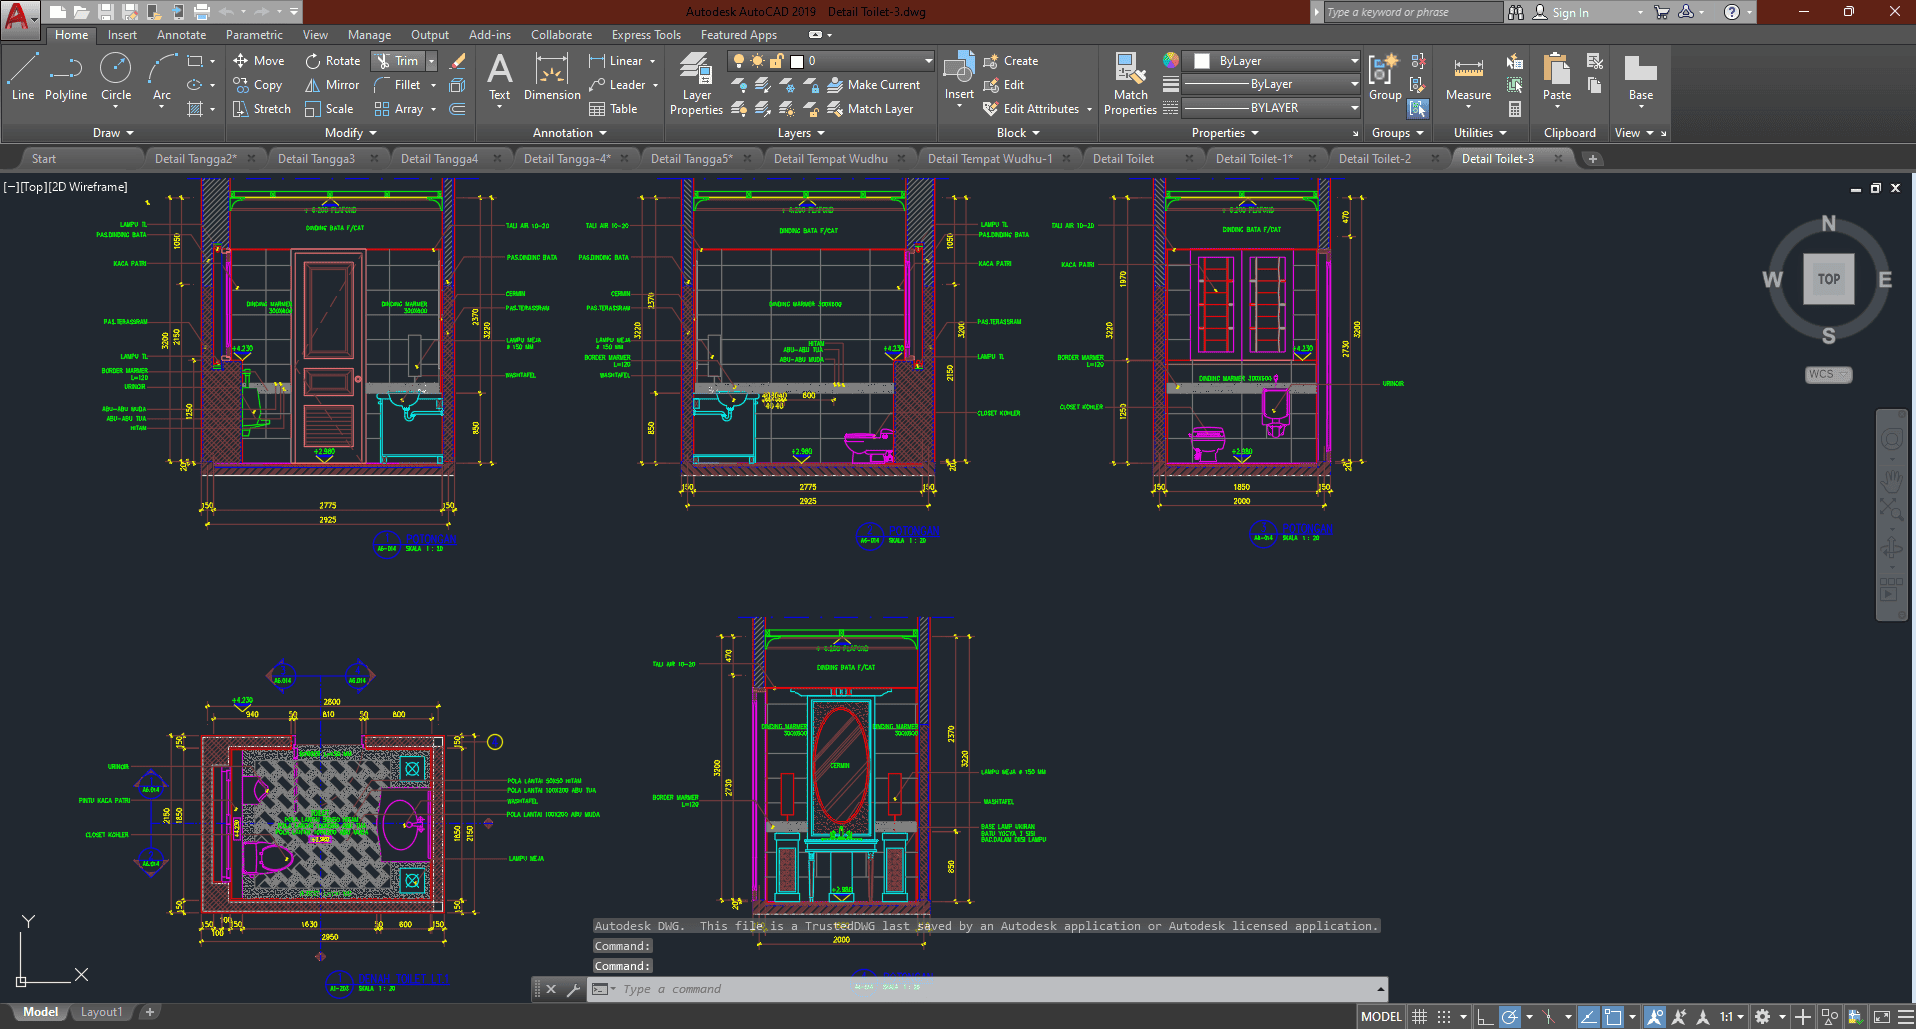Viewport: 1916px width, 1029px height.
Task: Click the Quick Calculator icon
Action: tap(1515, 109)
